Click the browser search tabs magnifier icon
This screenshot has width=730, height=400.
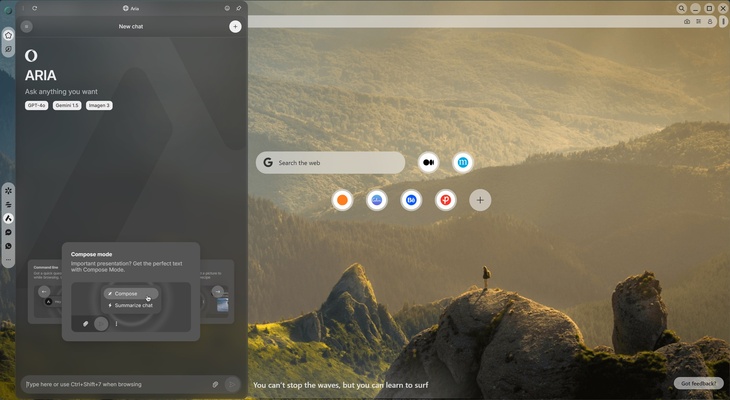click(682, 8)
